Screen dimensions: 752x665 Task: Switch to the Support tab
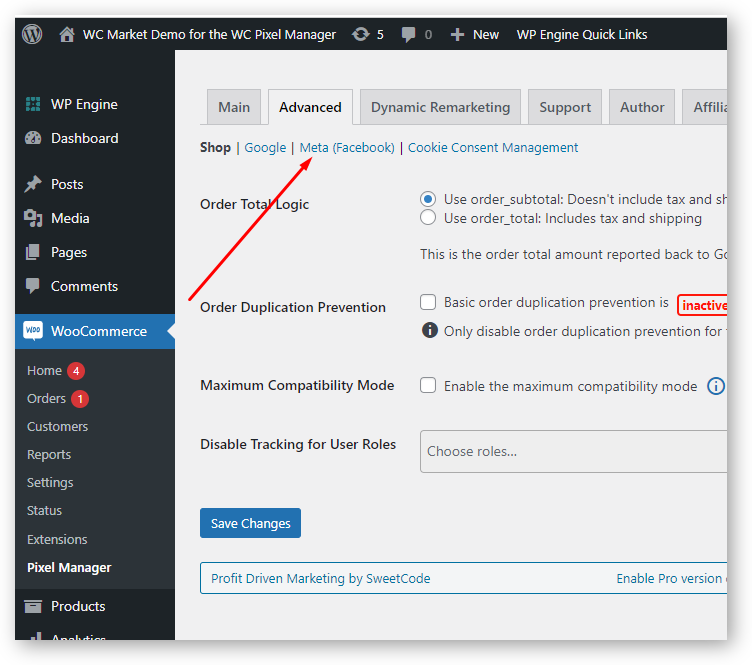tap(565, 107)
